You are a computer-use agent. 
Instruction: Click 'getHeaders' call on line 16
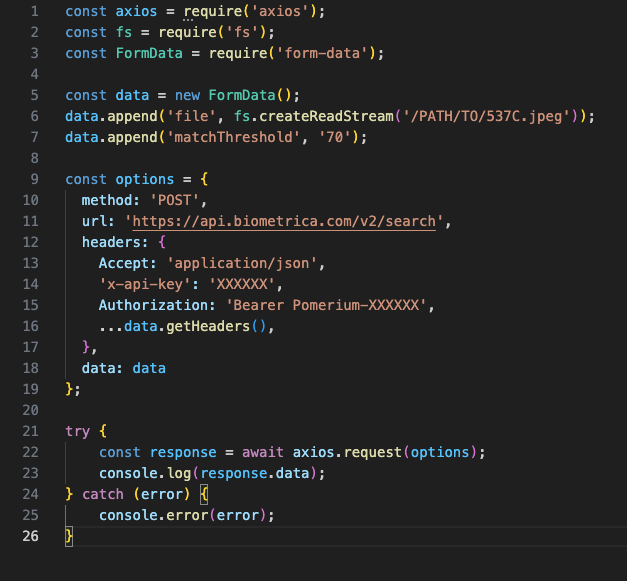[x=208, y=326]
